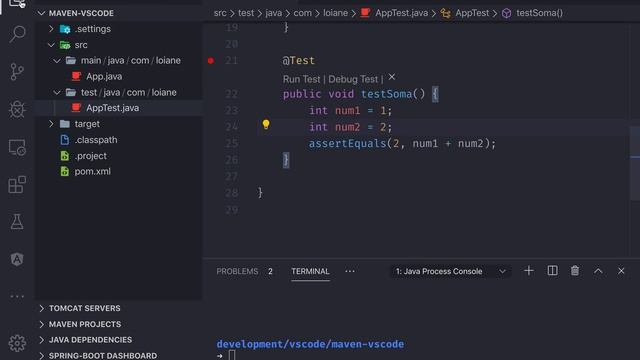The image size is (640, 360).
Task: Click problems count badge 2
Action: (270, 271)
